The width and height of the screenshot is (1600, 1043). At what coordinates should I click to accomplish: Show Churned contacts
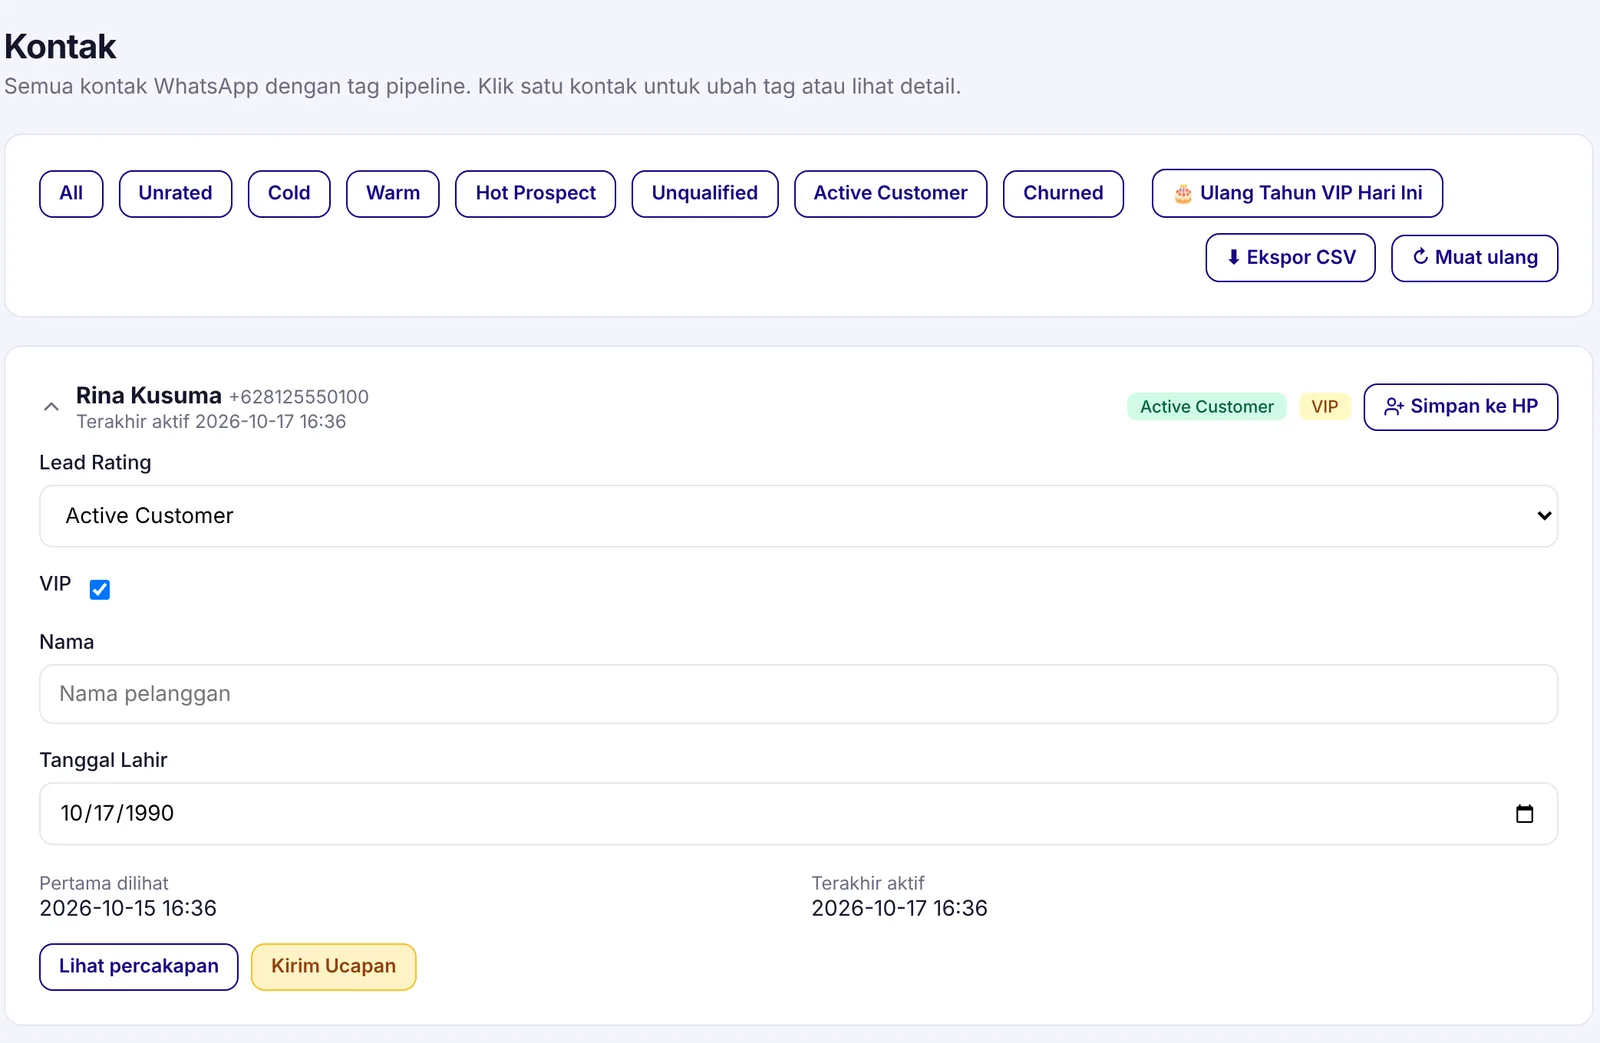click(x=1063, y=193)
